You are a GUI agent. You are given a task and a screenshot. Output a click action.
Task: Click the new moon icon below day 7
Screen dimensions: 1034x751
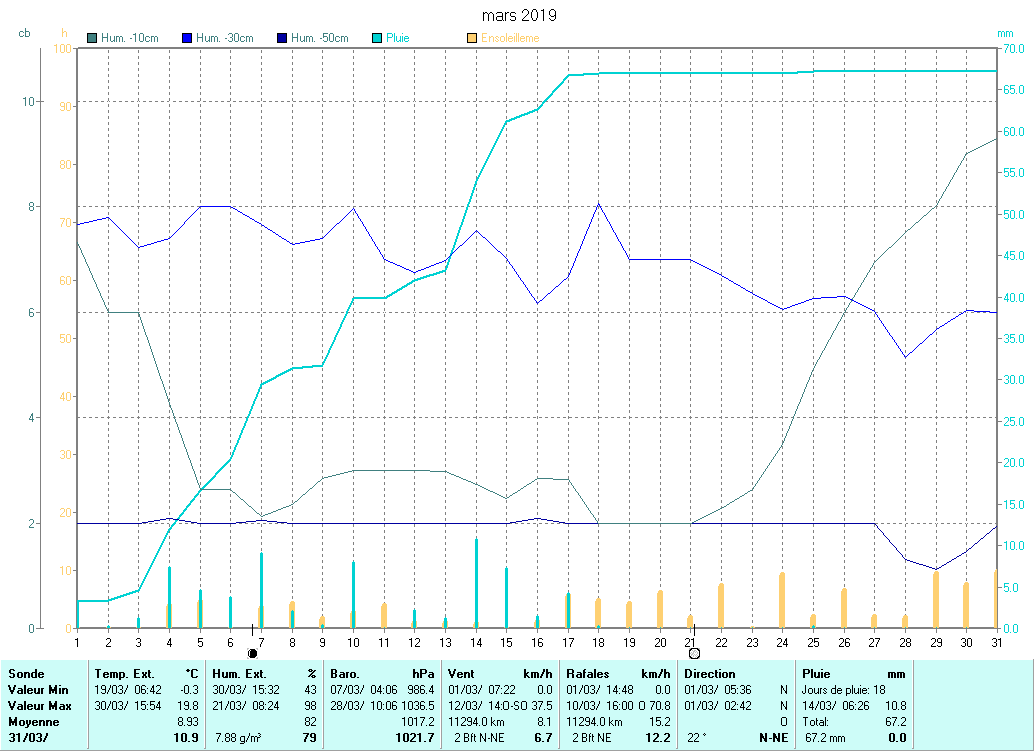tap(252, 653)
